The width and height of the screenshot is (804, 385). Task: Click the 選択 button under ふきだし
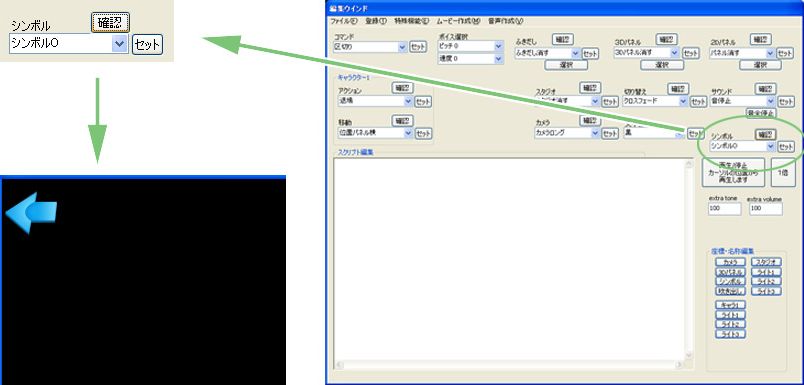(566, 65)
